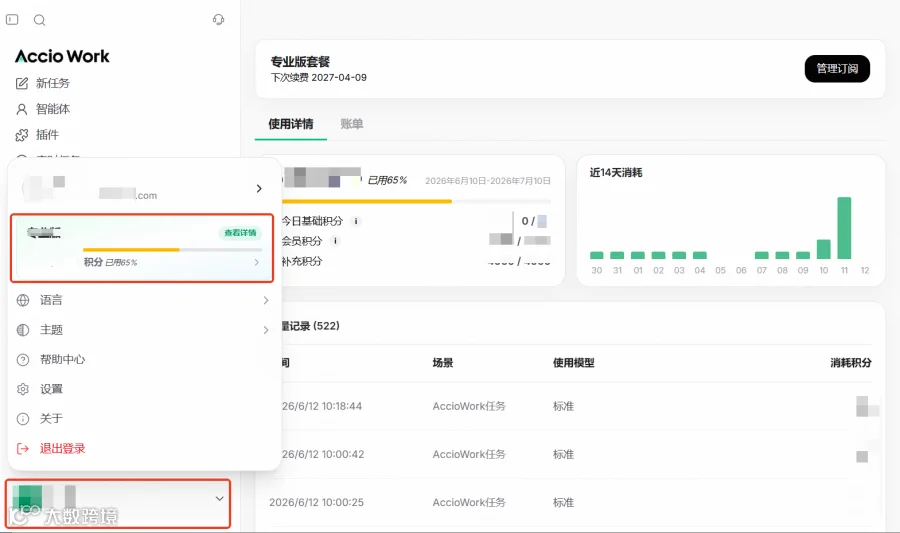Open the 插件 puzzle icon

[22, 135]
